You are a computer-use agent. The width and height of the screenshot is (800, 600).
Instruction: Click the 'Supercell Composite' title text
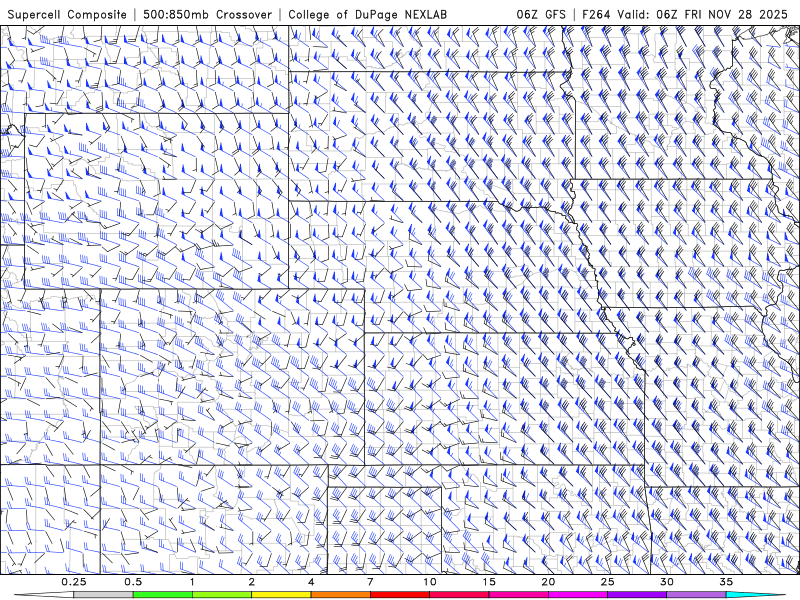[67, 14]
